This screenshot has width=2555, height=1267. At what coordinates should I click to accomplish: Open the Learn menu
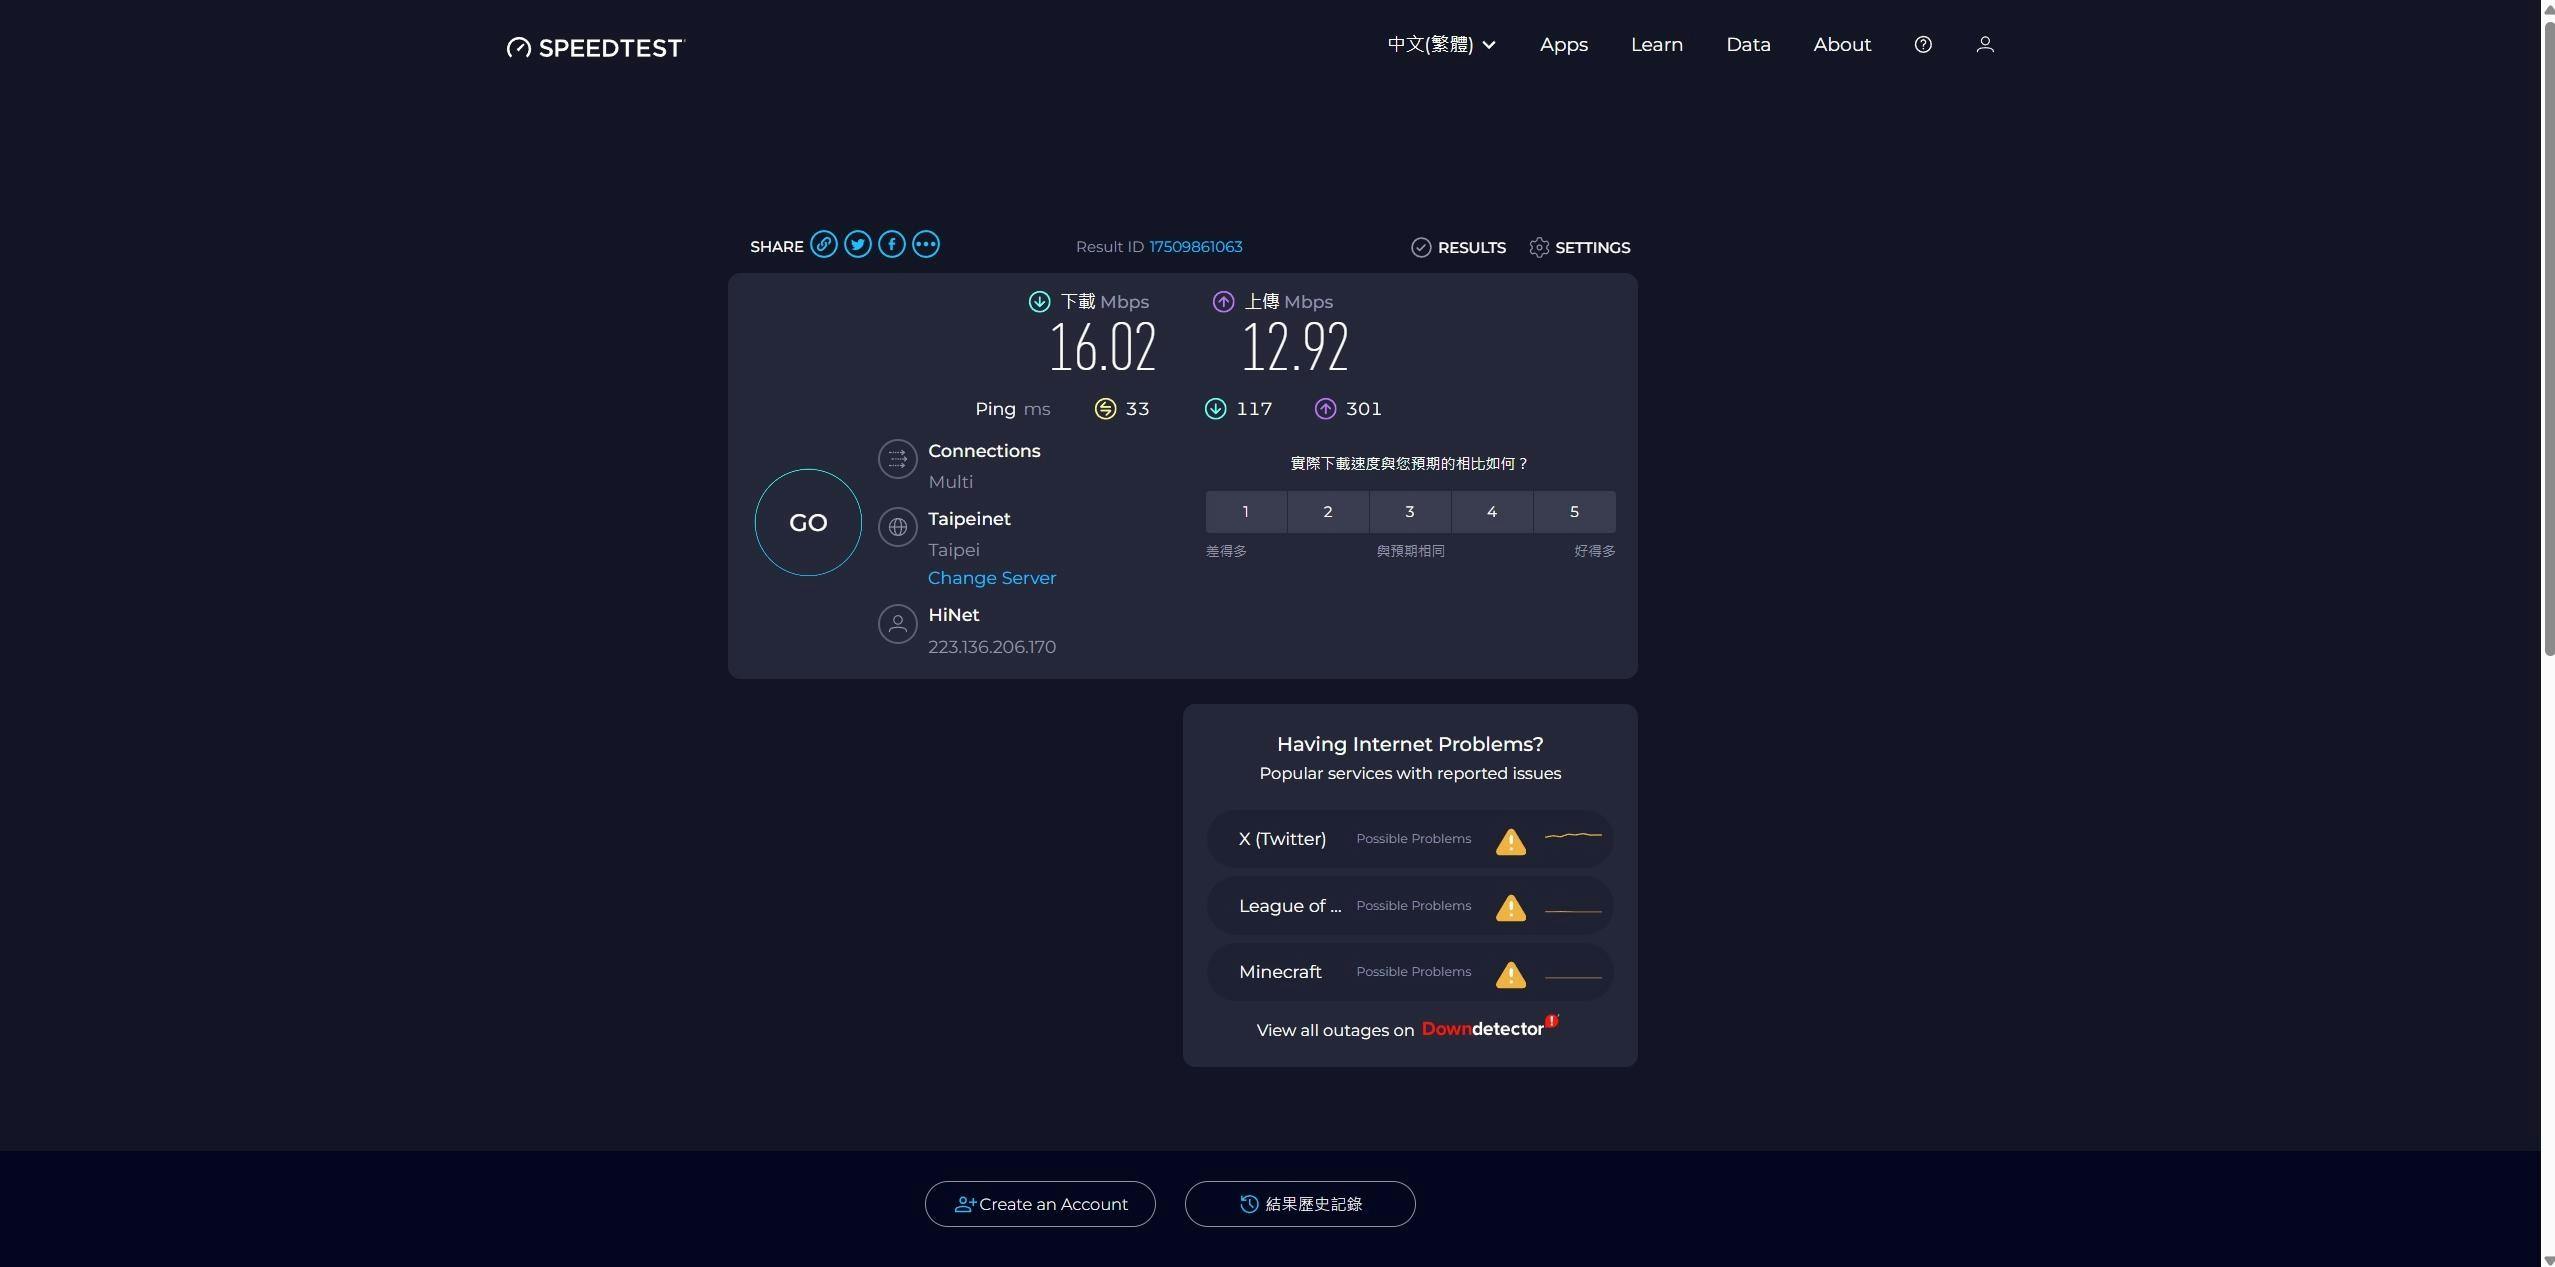[x=1657, y=45]
